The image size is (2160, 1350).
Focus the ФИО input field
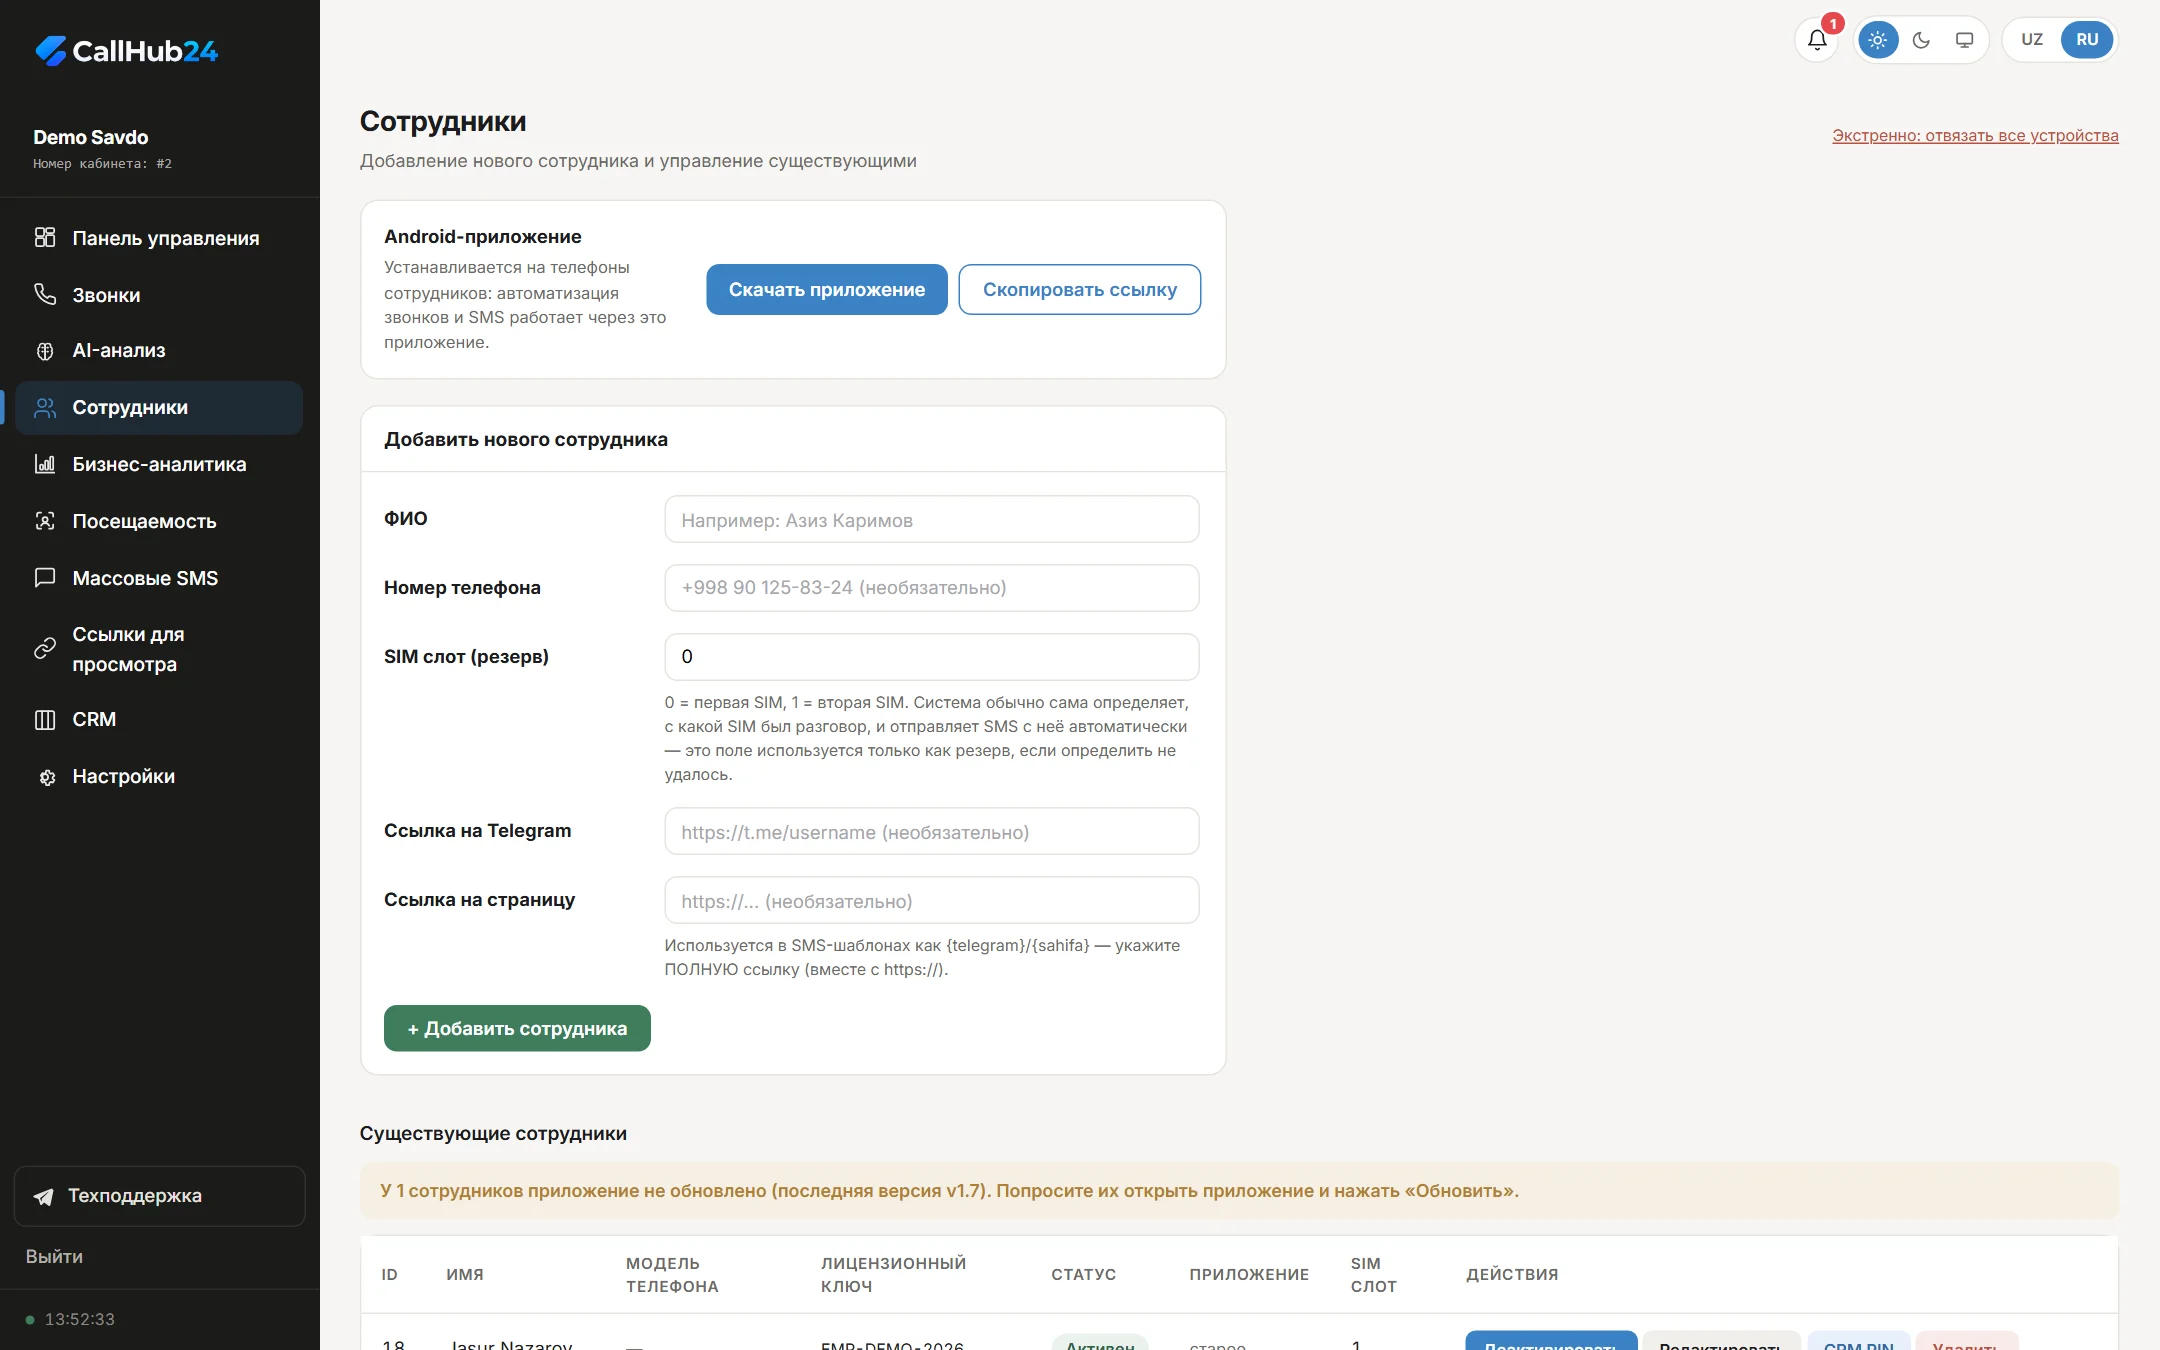click(932, 520)
